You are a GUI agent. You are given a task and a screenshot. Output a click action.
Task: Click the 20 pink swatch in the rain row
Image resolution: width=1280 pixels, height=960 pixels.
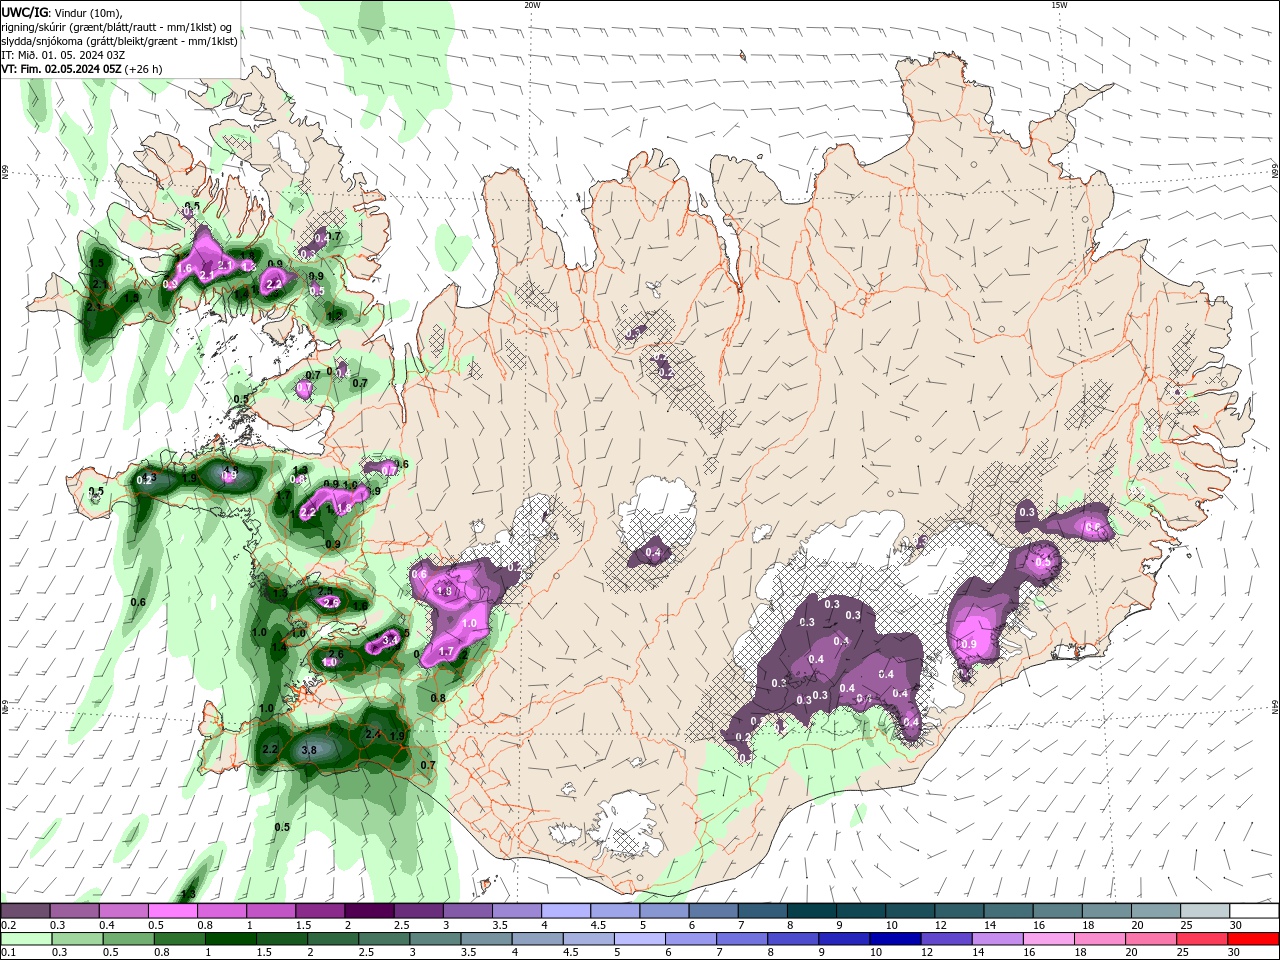coord(1150,939)
